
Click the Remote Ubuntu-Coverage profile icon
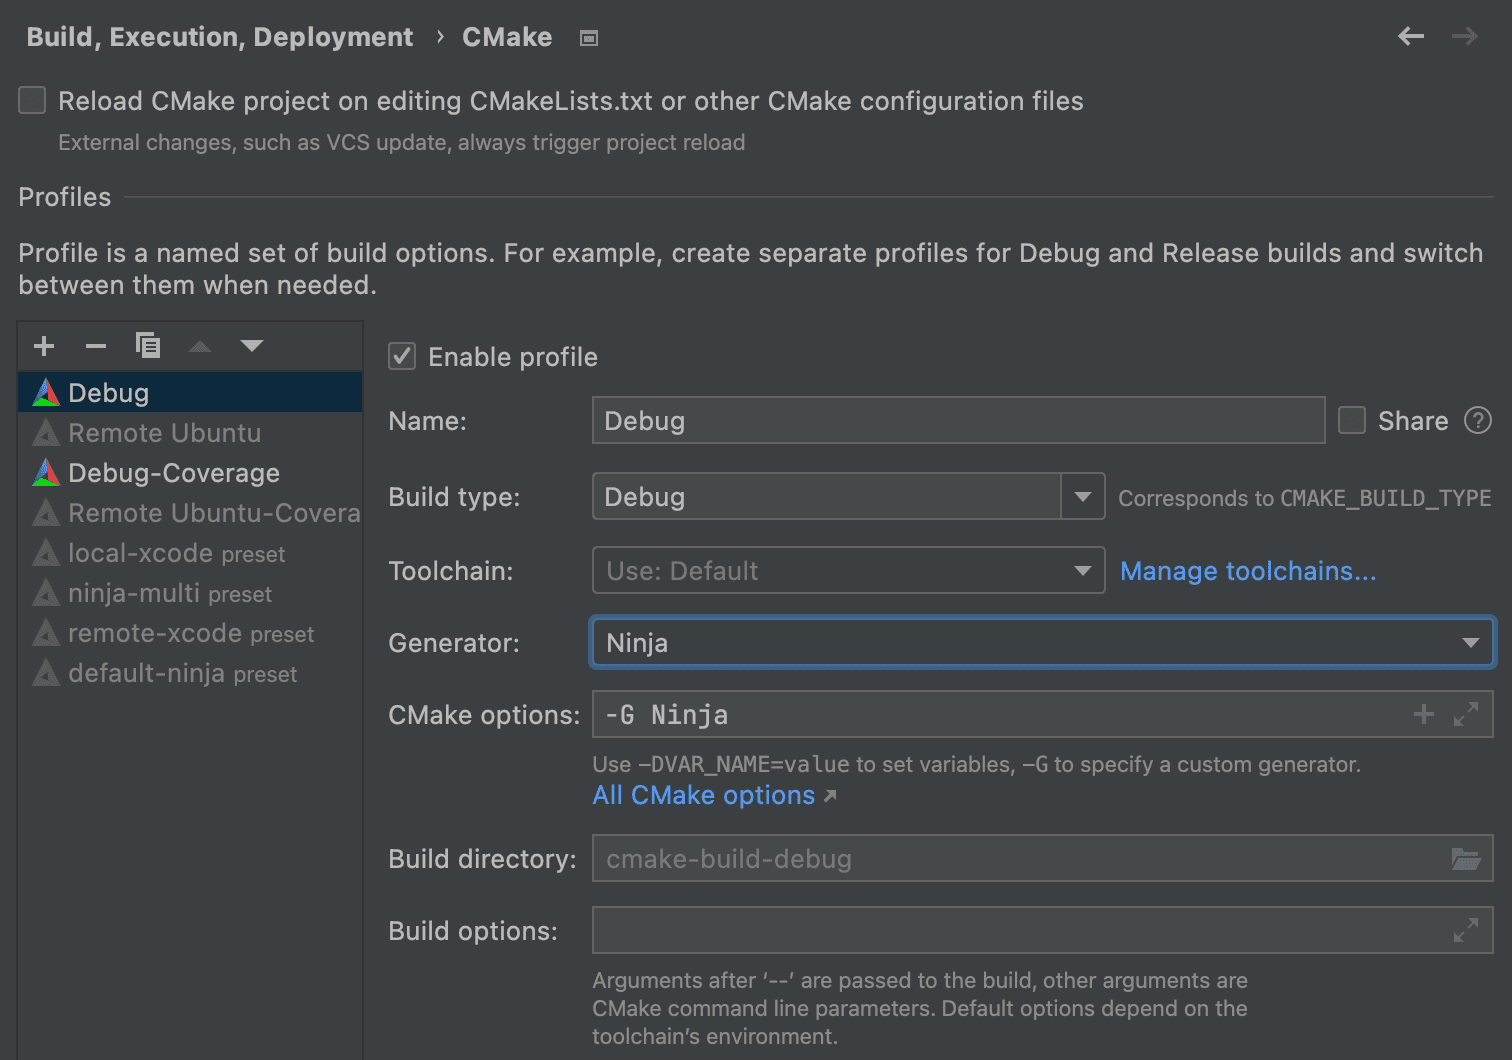[x=46, y=512]
